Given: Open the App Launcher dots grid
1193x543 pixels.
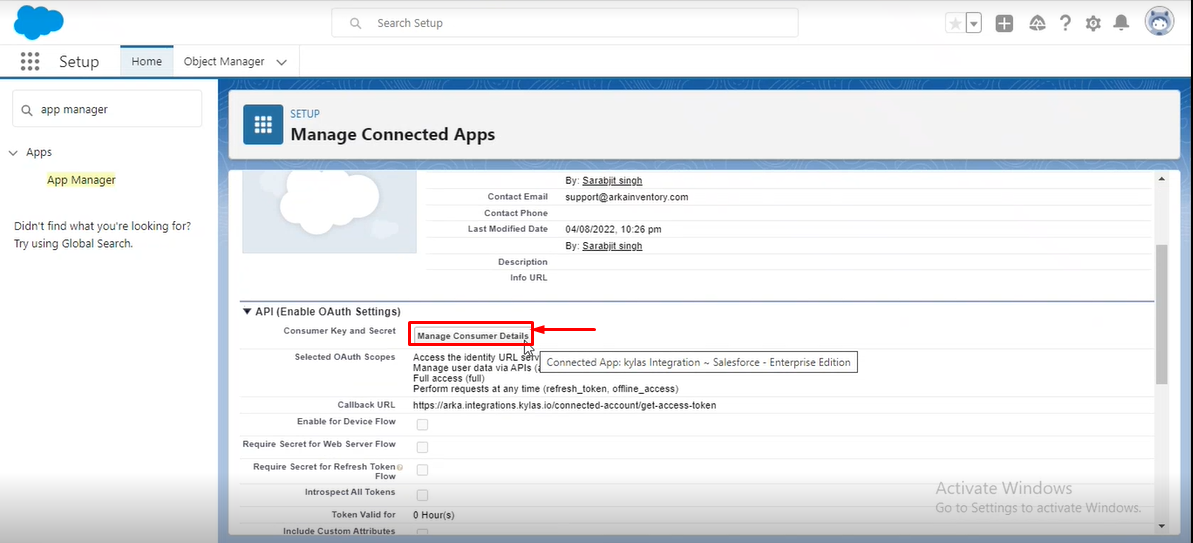Looking at the screenshot, I should (x=30, y=62).
